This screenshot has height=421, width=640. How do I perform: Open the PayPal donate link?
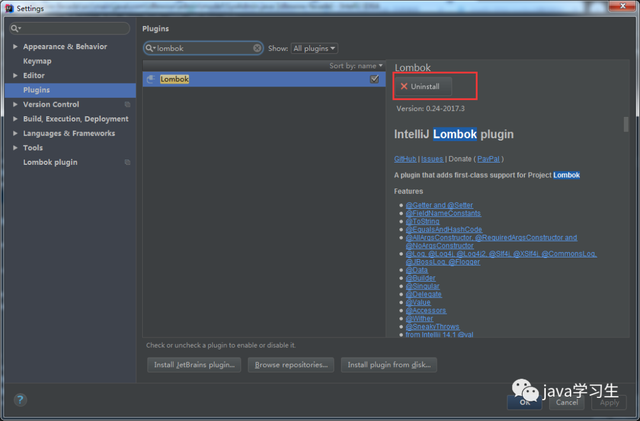click(x=488, y=159)
